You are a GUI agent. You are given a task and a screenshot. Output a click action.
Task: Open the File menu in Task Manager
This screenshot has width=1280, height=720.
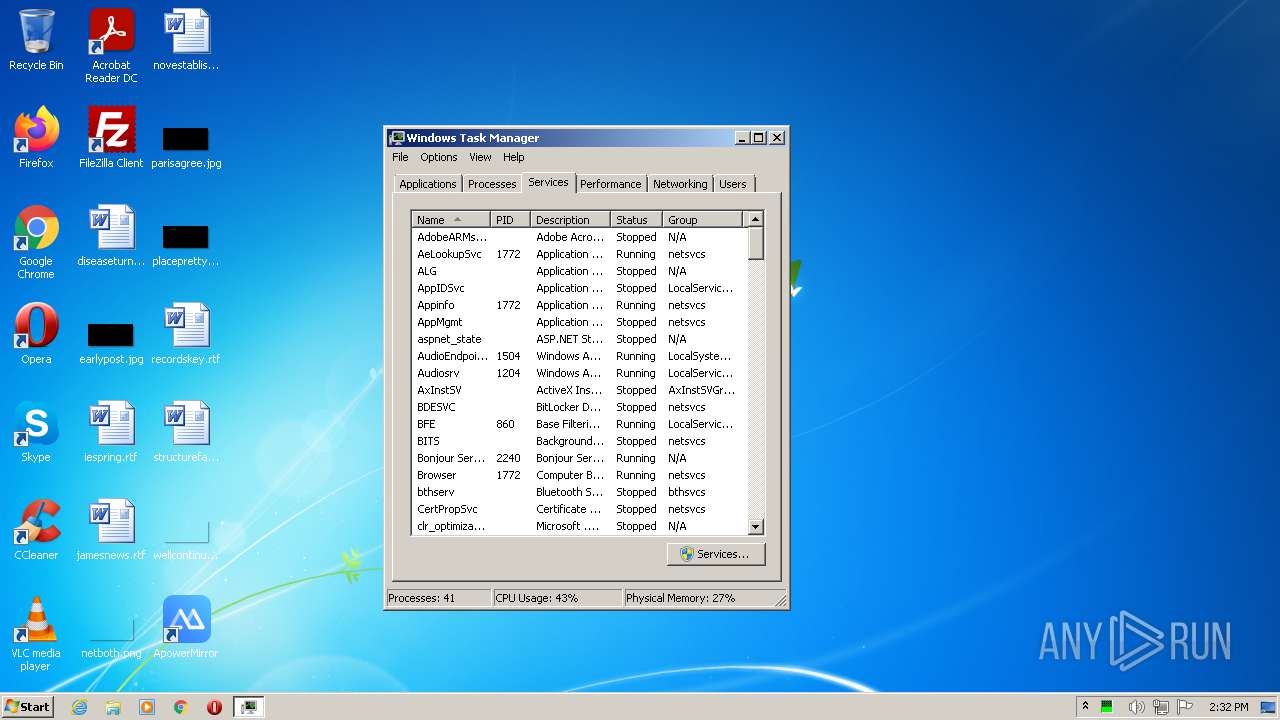tap(400, 157)
